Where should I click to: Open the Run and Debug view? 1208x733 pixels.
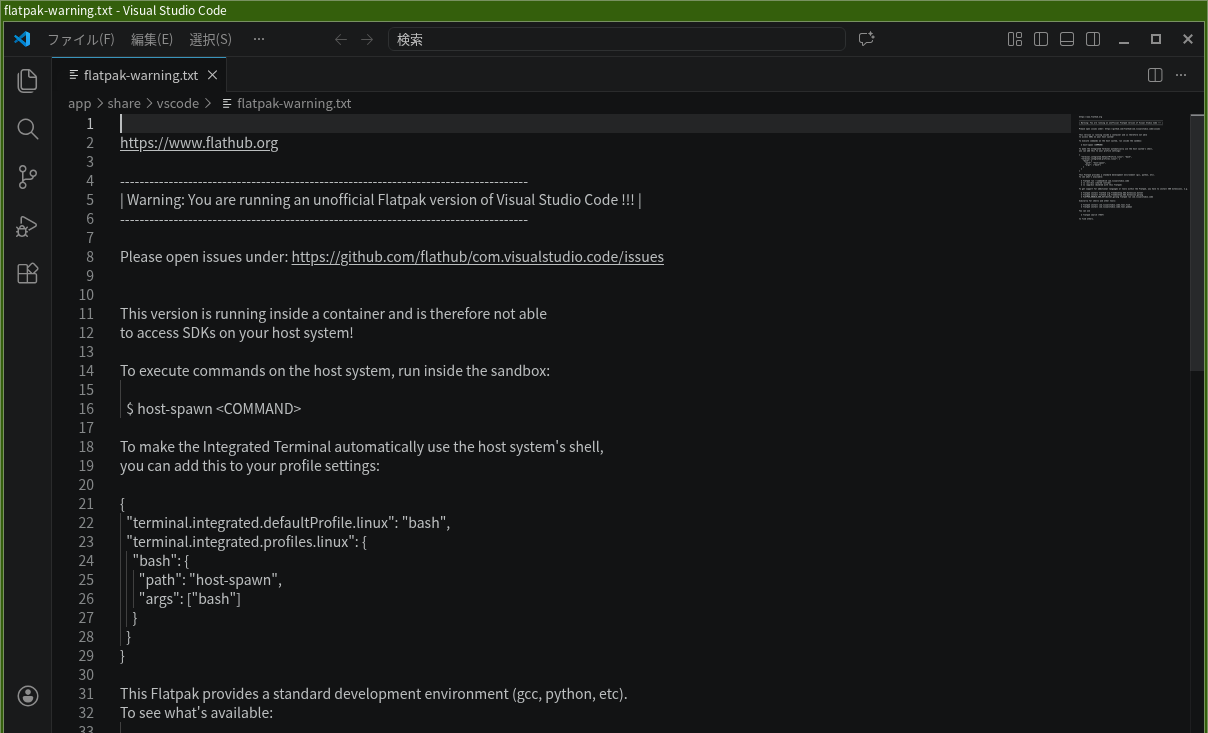tap(28, 226)
